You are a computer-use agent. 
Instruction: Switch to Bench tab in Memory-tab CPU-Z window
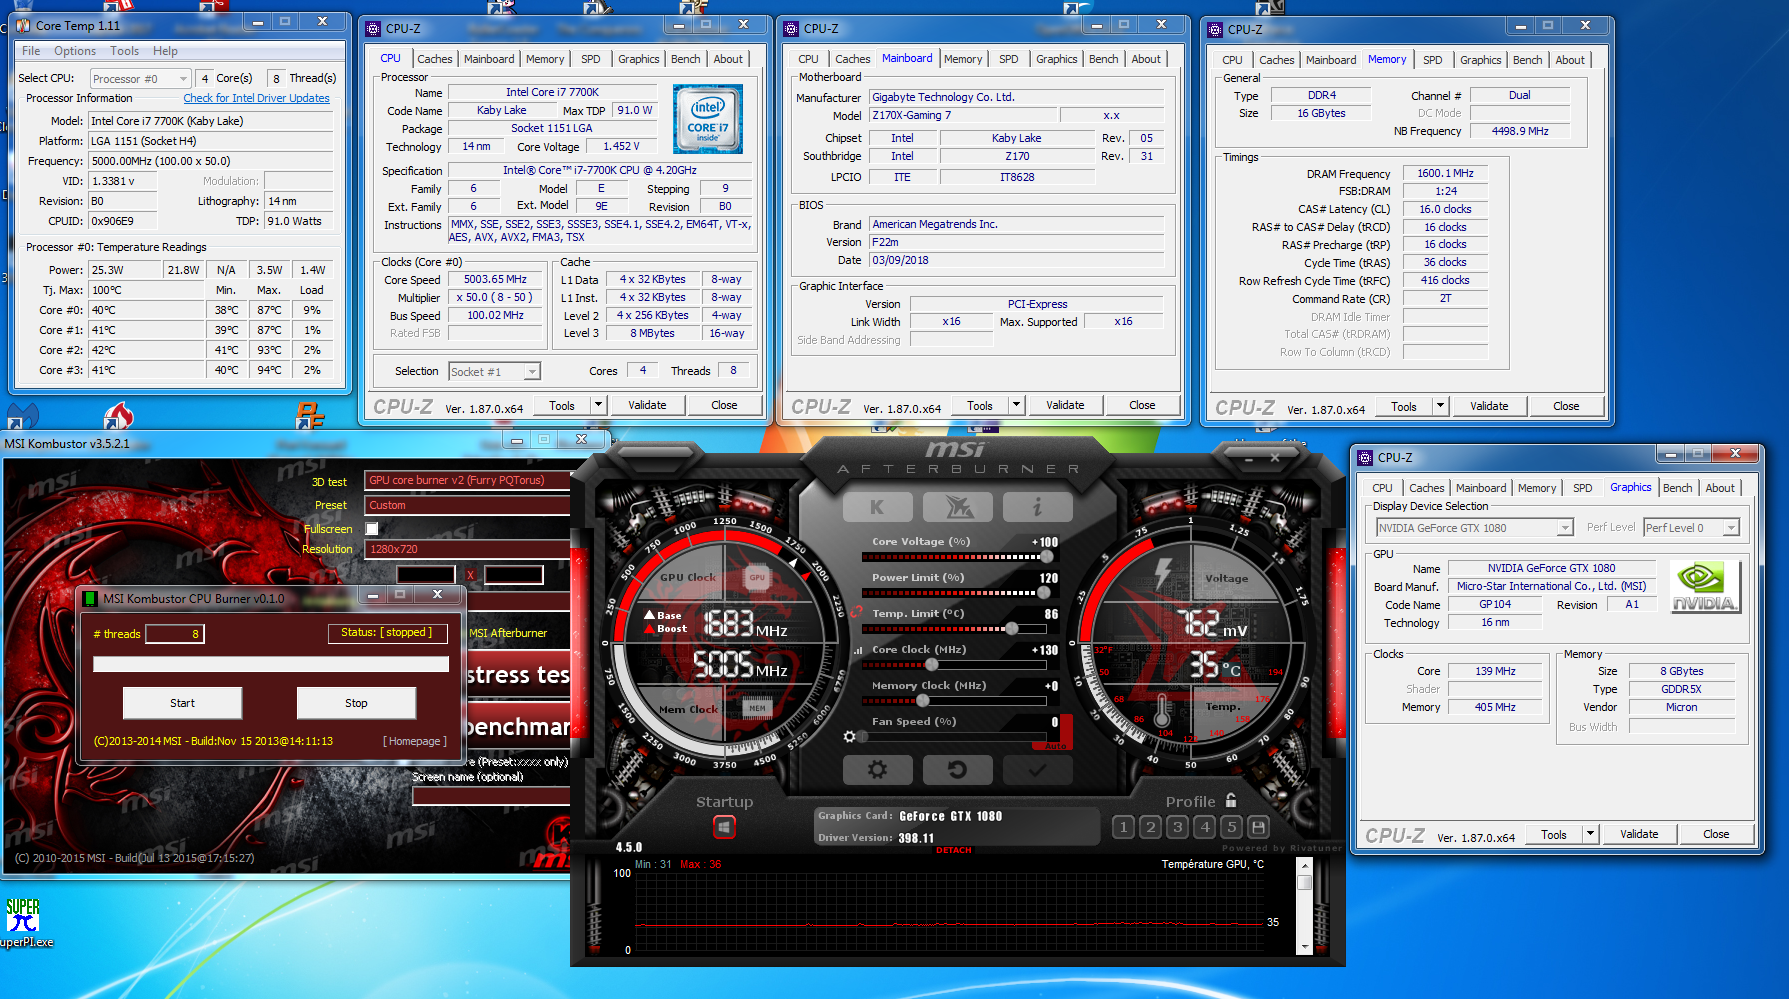click(1527, 60)
